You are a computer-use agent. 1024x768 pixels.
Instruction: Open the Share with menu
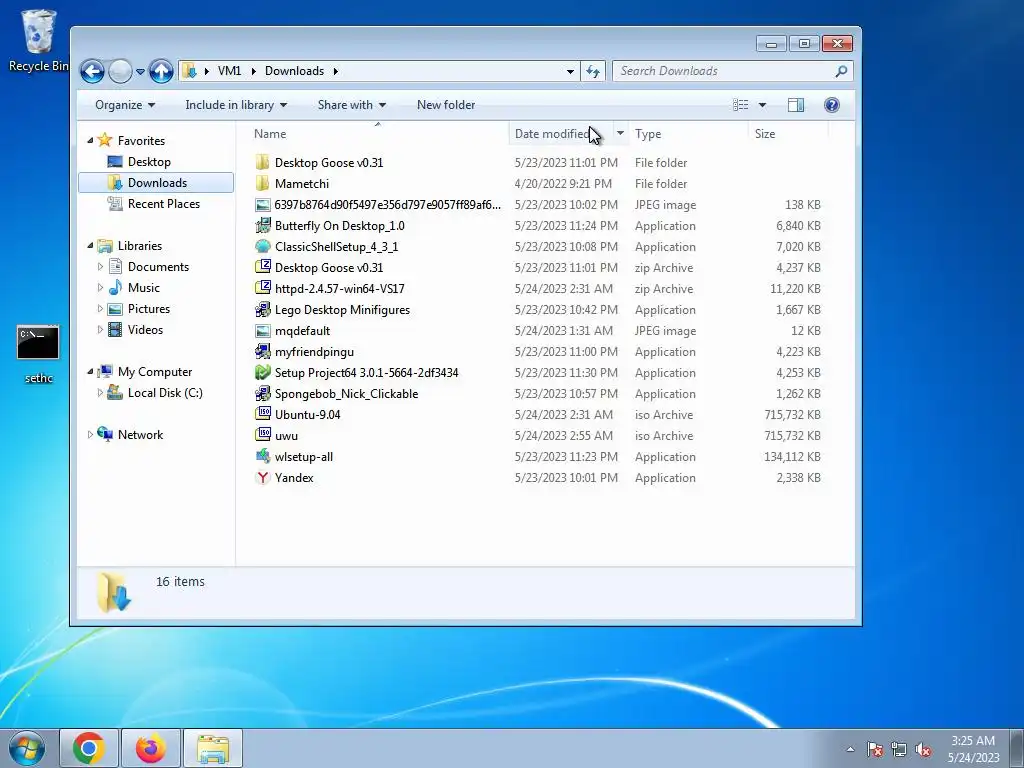tap(351, 105)
